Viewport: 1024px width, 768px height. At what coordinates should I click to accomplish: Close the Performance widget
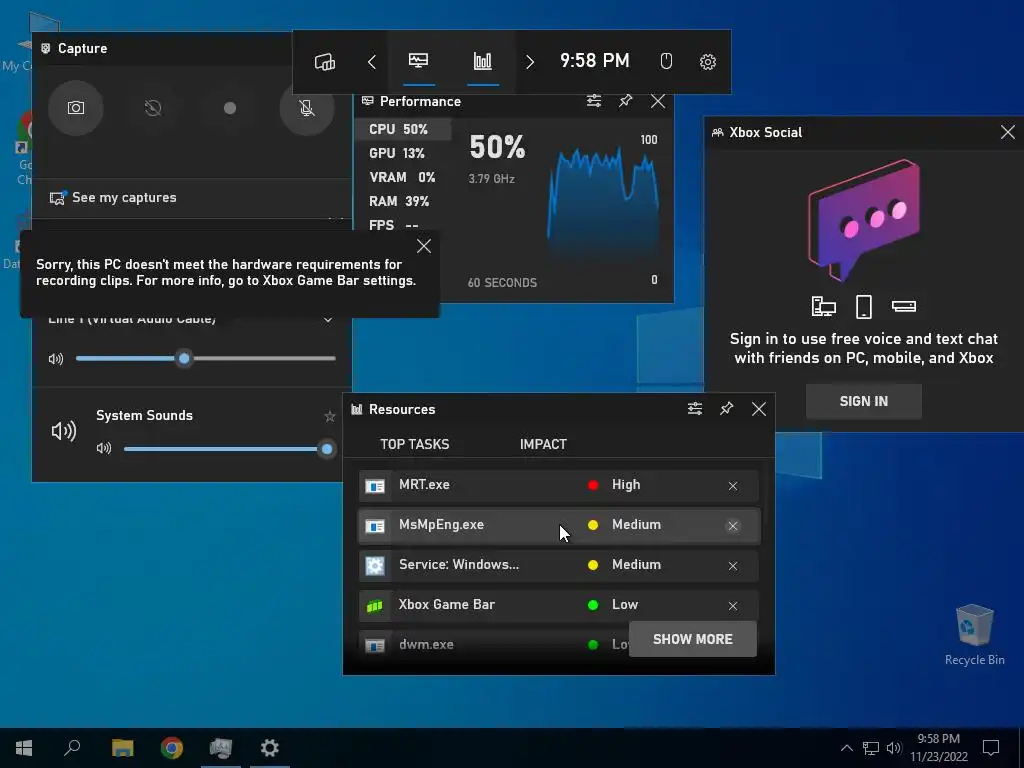(658, 101)
